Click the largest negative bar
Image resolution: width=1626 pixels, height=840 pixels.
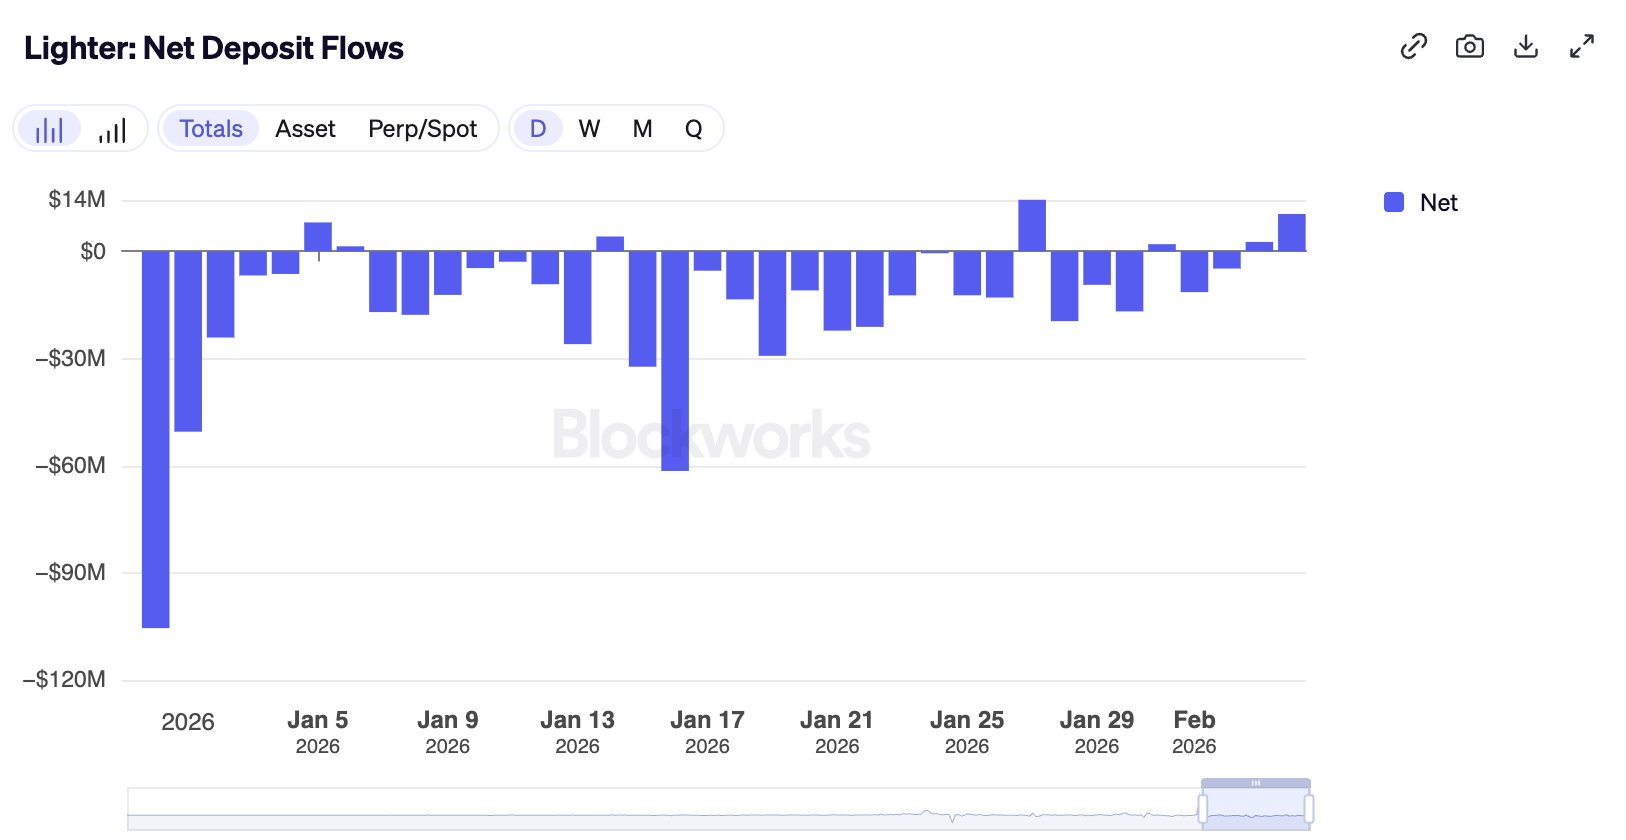(x=155, y=440)
